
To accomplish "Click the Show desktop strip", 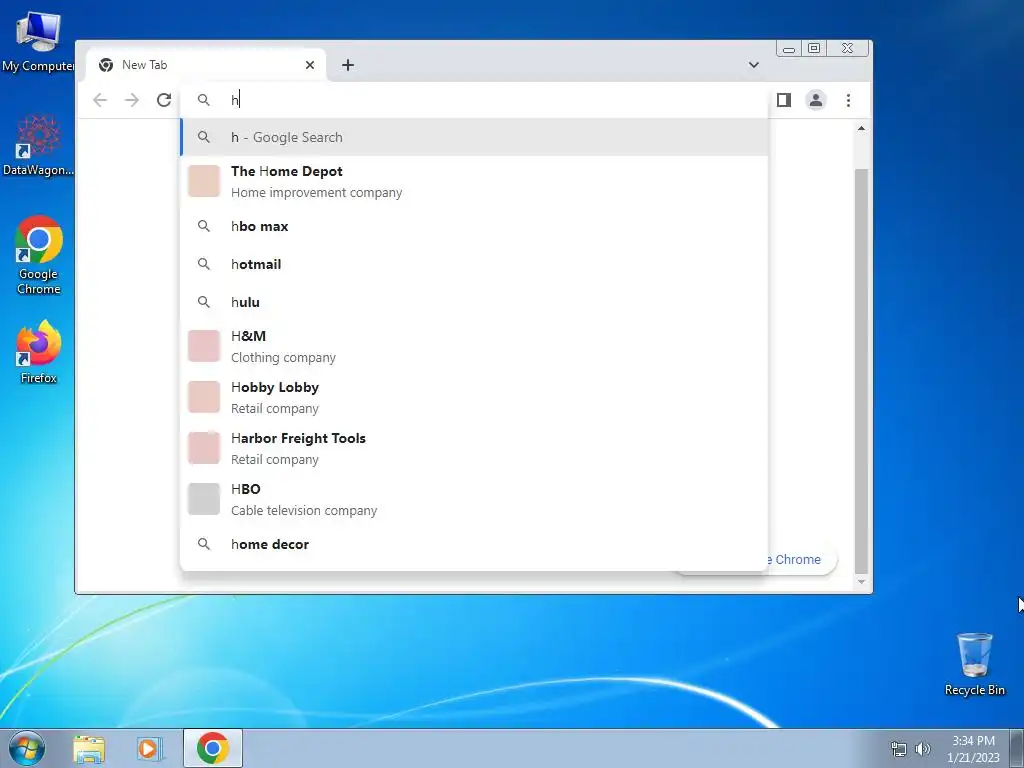I will click(1017, 748).
